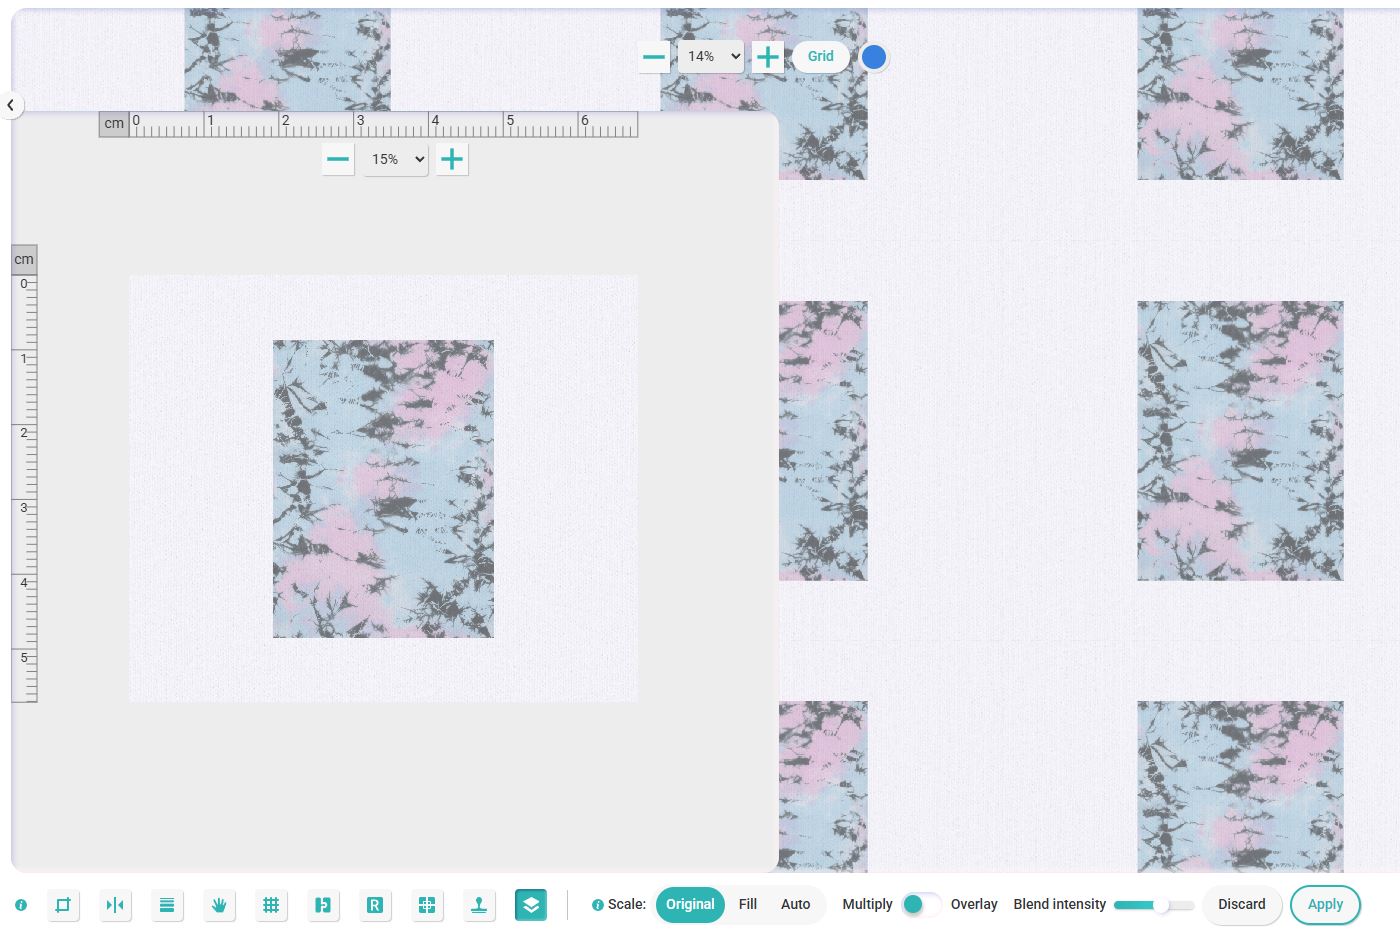This screenshot has height=937, width=1400.
Task: Click the horizontal lines tool icon
Action: tap(167, 905)
